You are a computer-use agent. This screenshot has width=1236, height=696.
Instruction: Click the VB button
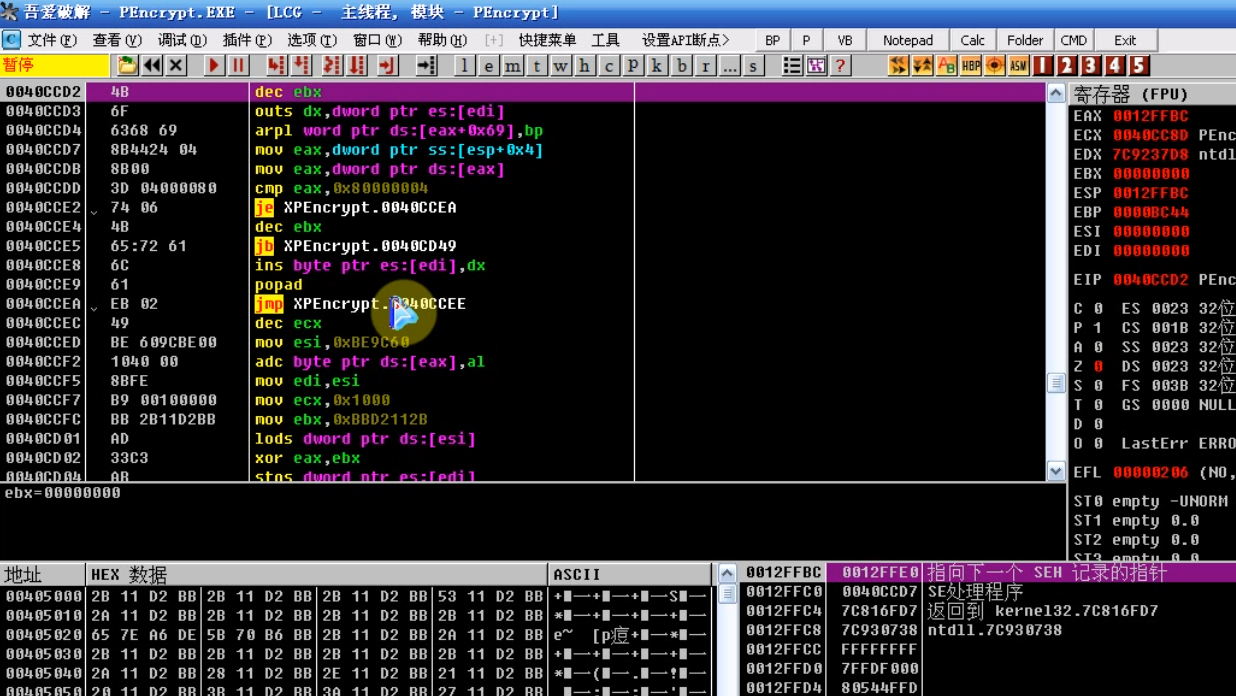pyautogui.click(x=845, y=40)
